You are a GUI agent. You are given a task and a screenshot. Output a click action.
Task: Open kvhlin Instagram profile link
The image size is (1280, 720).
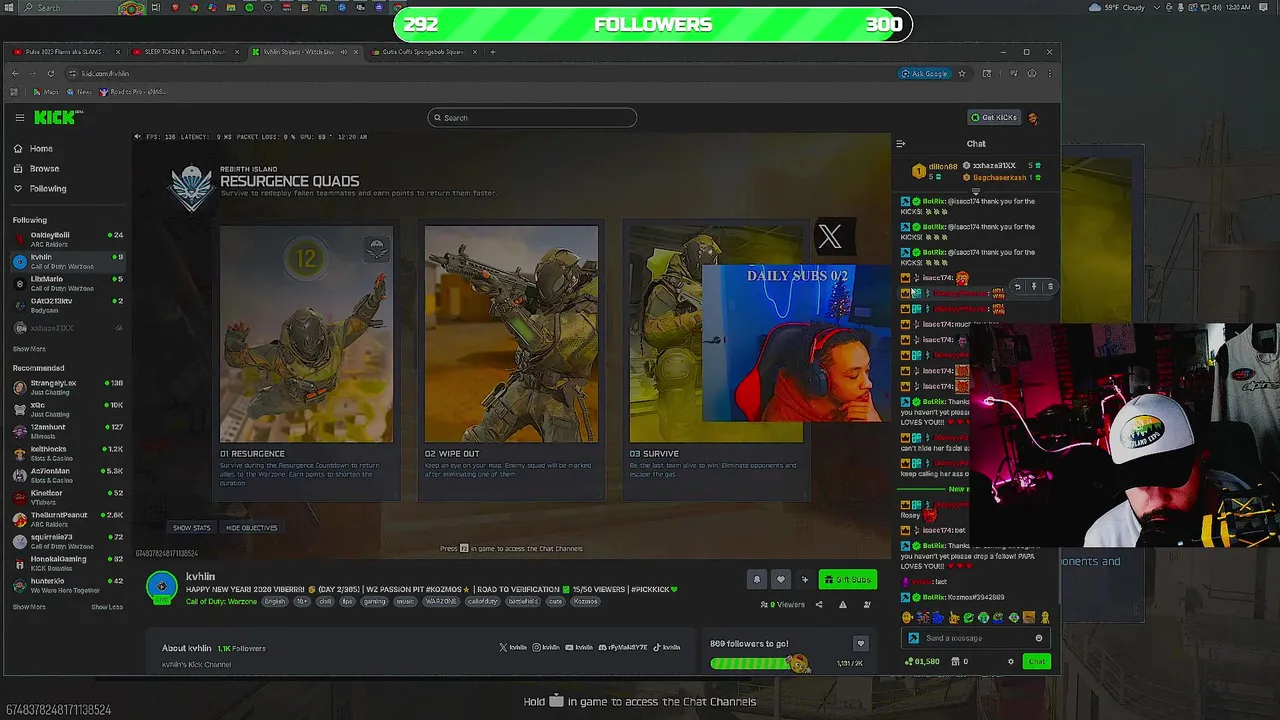click(x=546, y=648)
